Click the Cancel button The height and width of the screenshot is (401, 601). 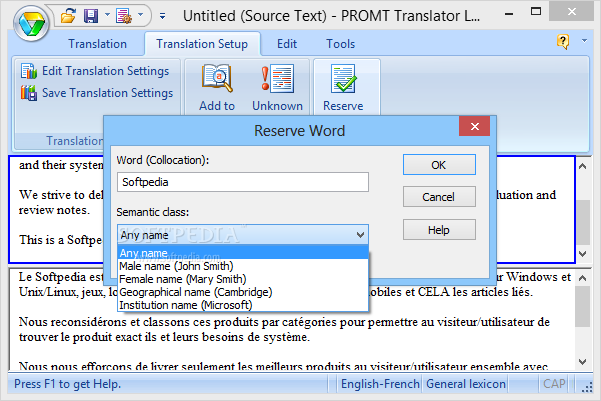pyautogui.click(x=439, y=197)
